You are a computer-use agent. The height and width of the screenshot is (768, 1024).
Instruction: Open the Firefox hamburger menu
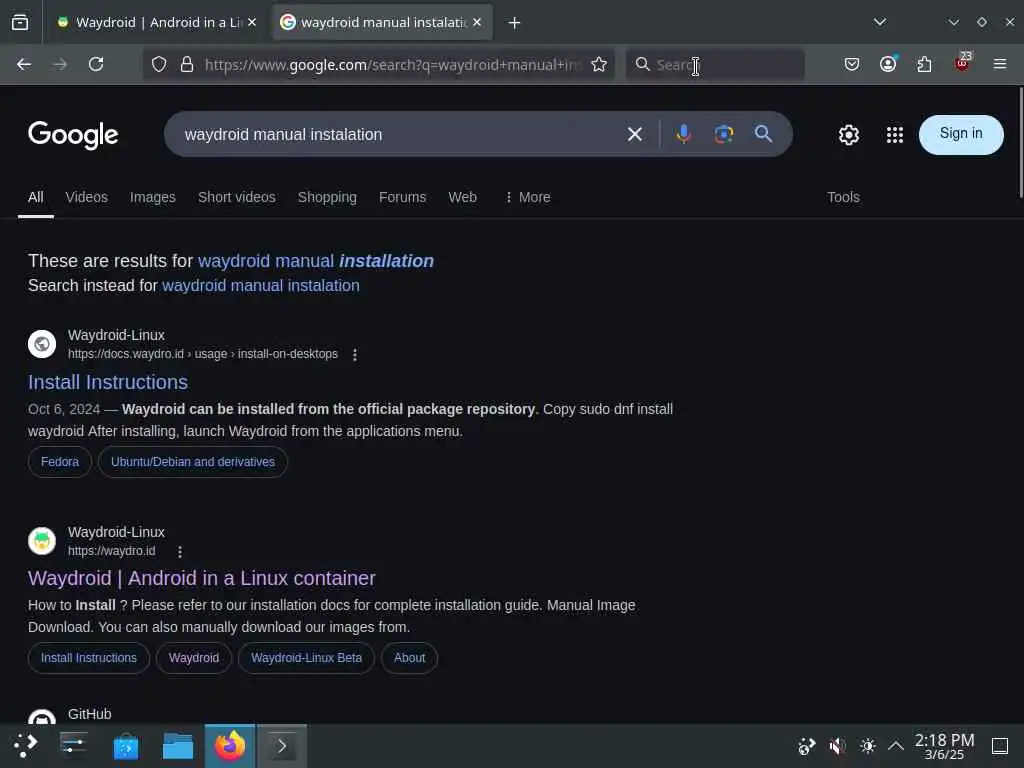tap(1000, 64)
